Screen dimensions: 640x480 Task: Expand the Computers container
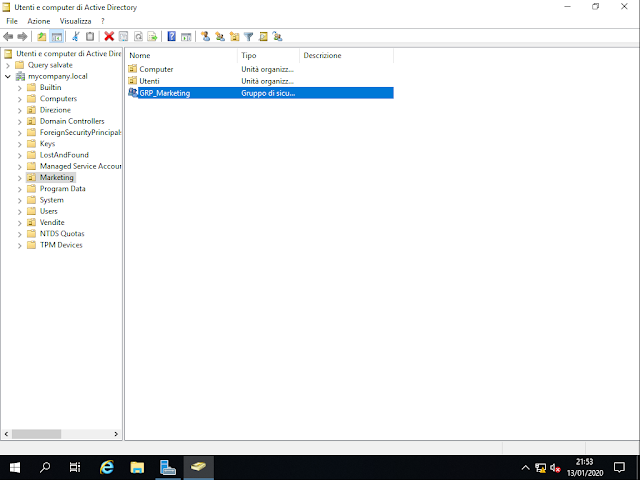point(20,99)
